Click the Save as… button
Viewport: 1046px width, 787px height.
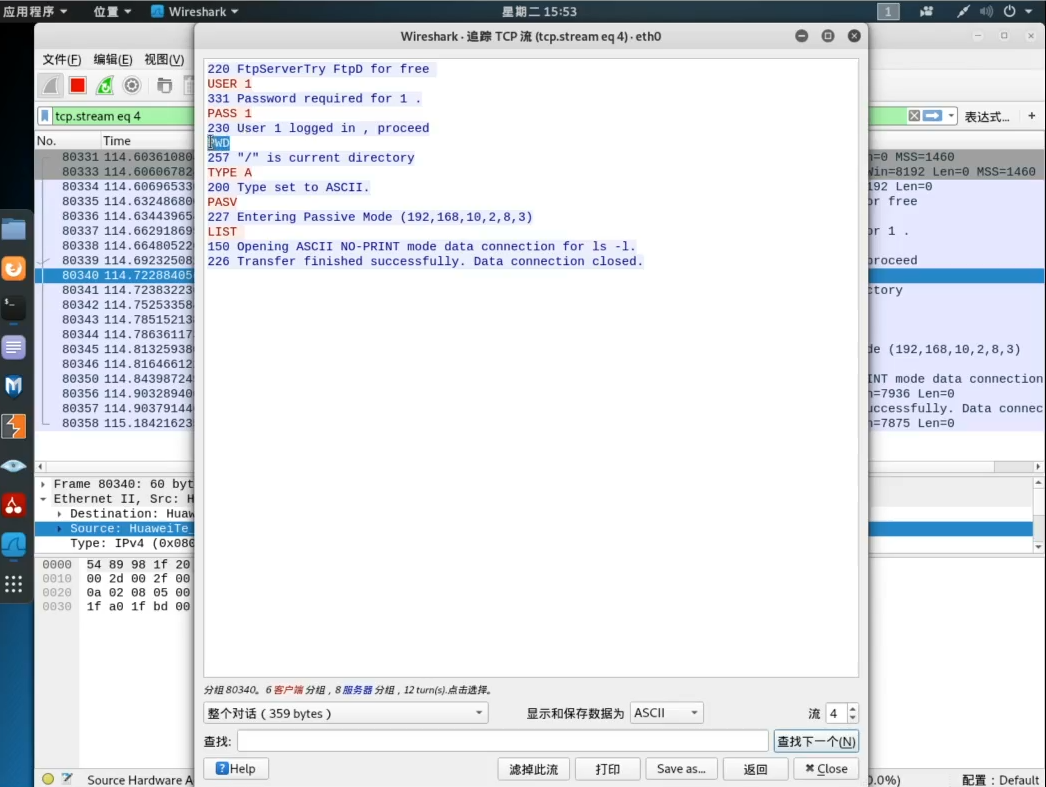tap(680, 769)
